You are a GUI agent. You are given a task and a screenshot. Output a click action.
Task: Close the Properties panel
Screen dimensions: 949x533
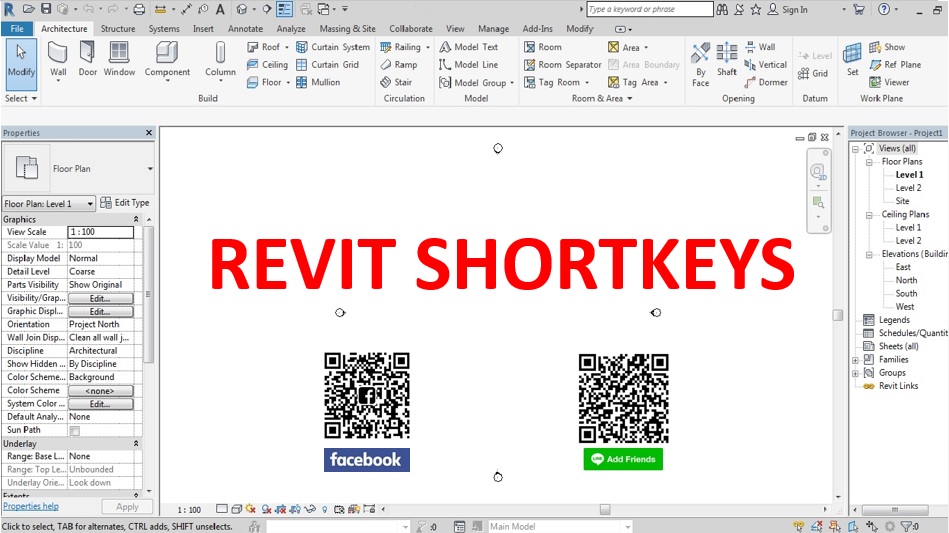tap(149, 133)
